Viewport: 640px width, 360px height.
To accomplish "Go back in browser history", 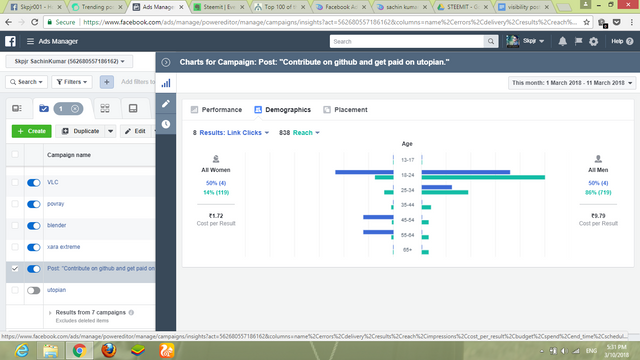I will tap(9, 22).
